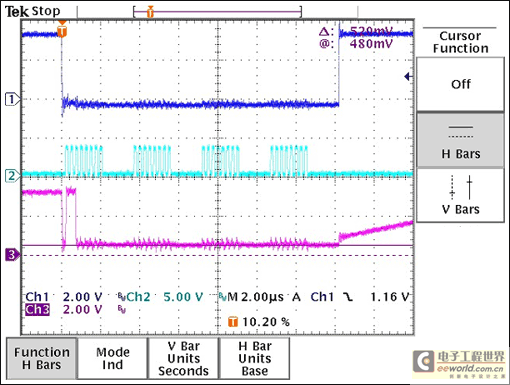Click the 1.16 V trigger level readout
This screenshot has width=510, height=385.
390,297
